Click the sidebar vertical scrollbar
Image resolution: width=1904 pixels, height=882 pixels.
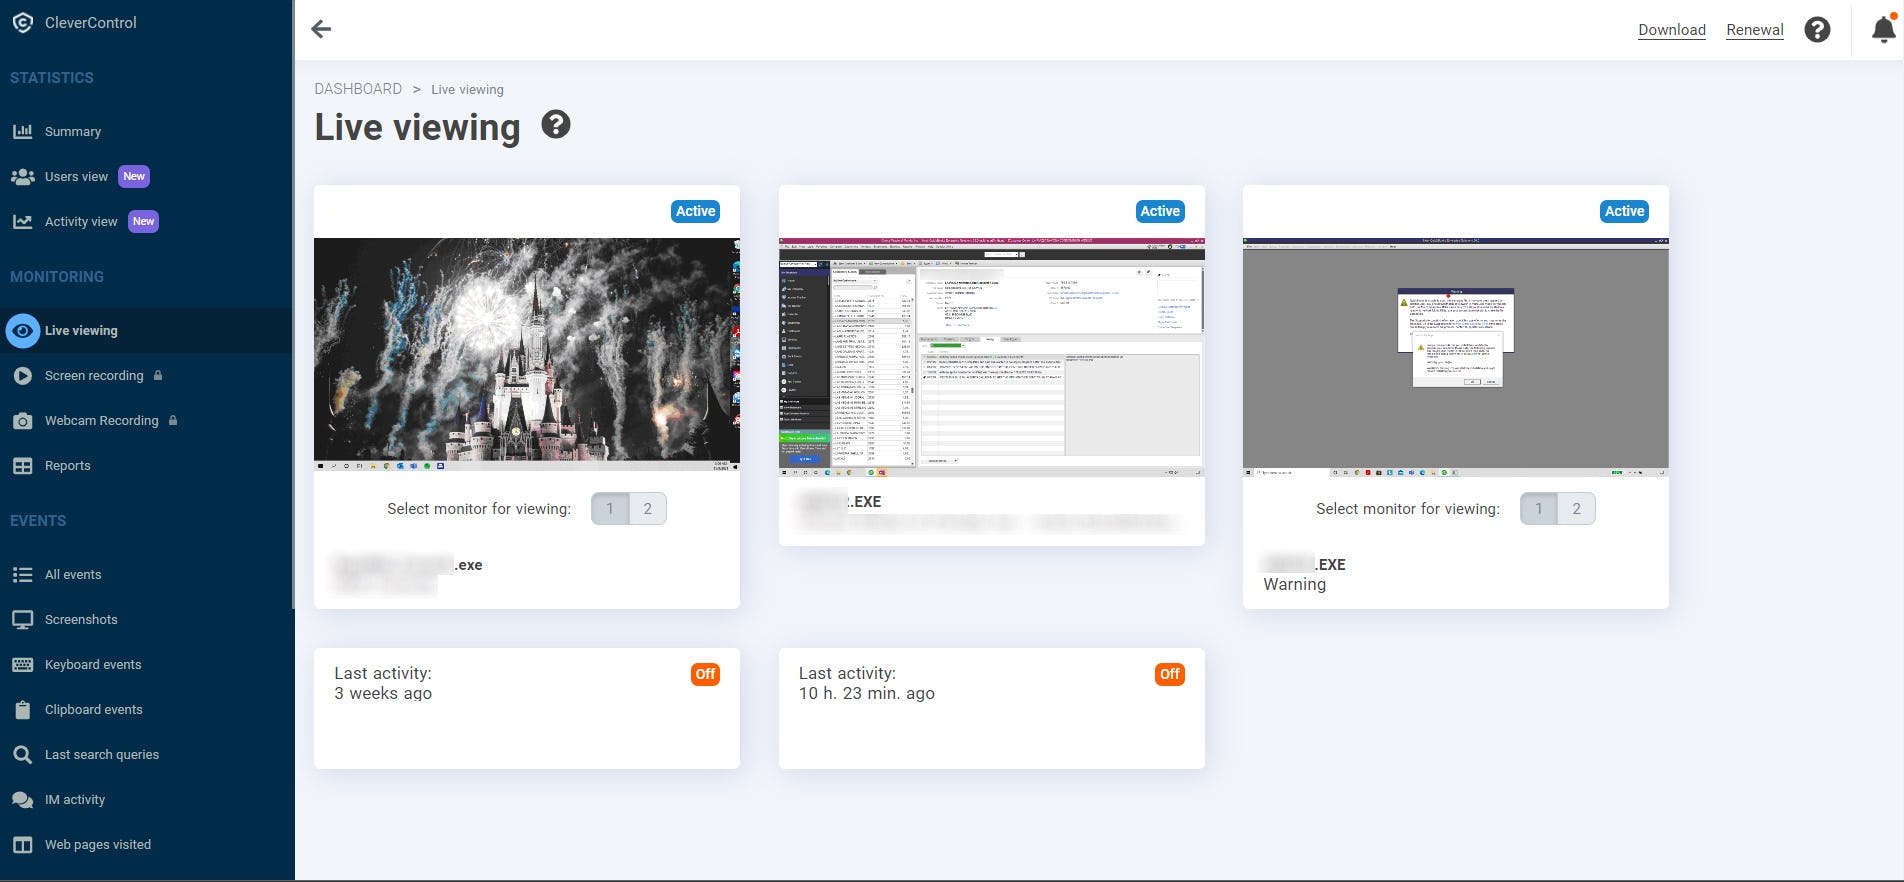(x=292, y=304)
